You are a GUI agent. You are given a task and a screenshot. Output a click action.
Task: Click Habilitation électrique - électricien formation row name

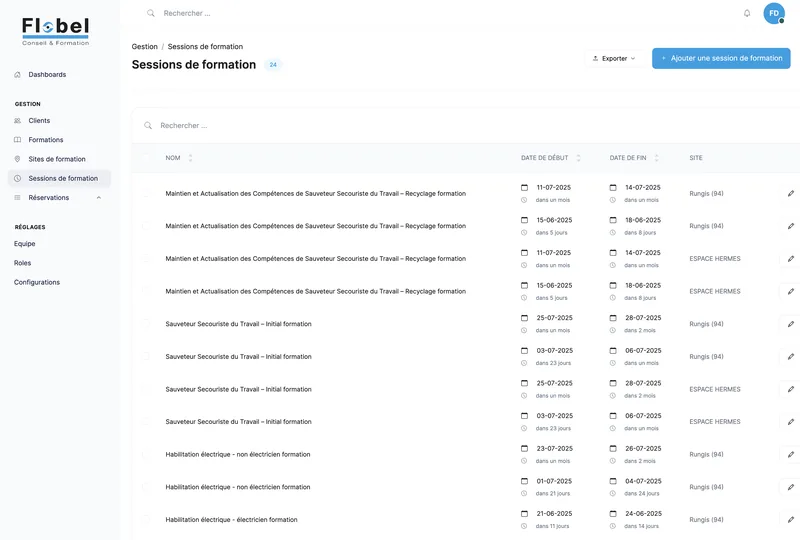231,520
